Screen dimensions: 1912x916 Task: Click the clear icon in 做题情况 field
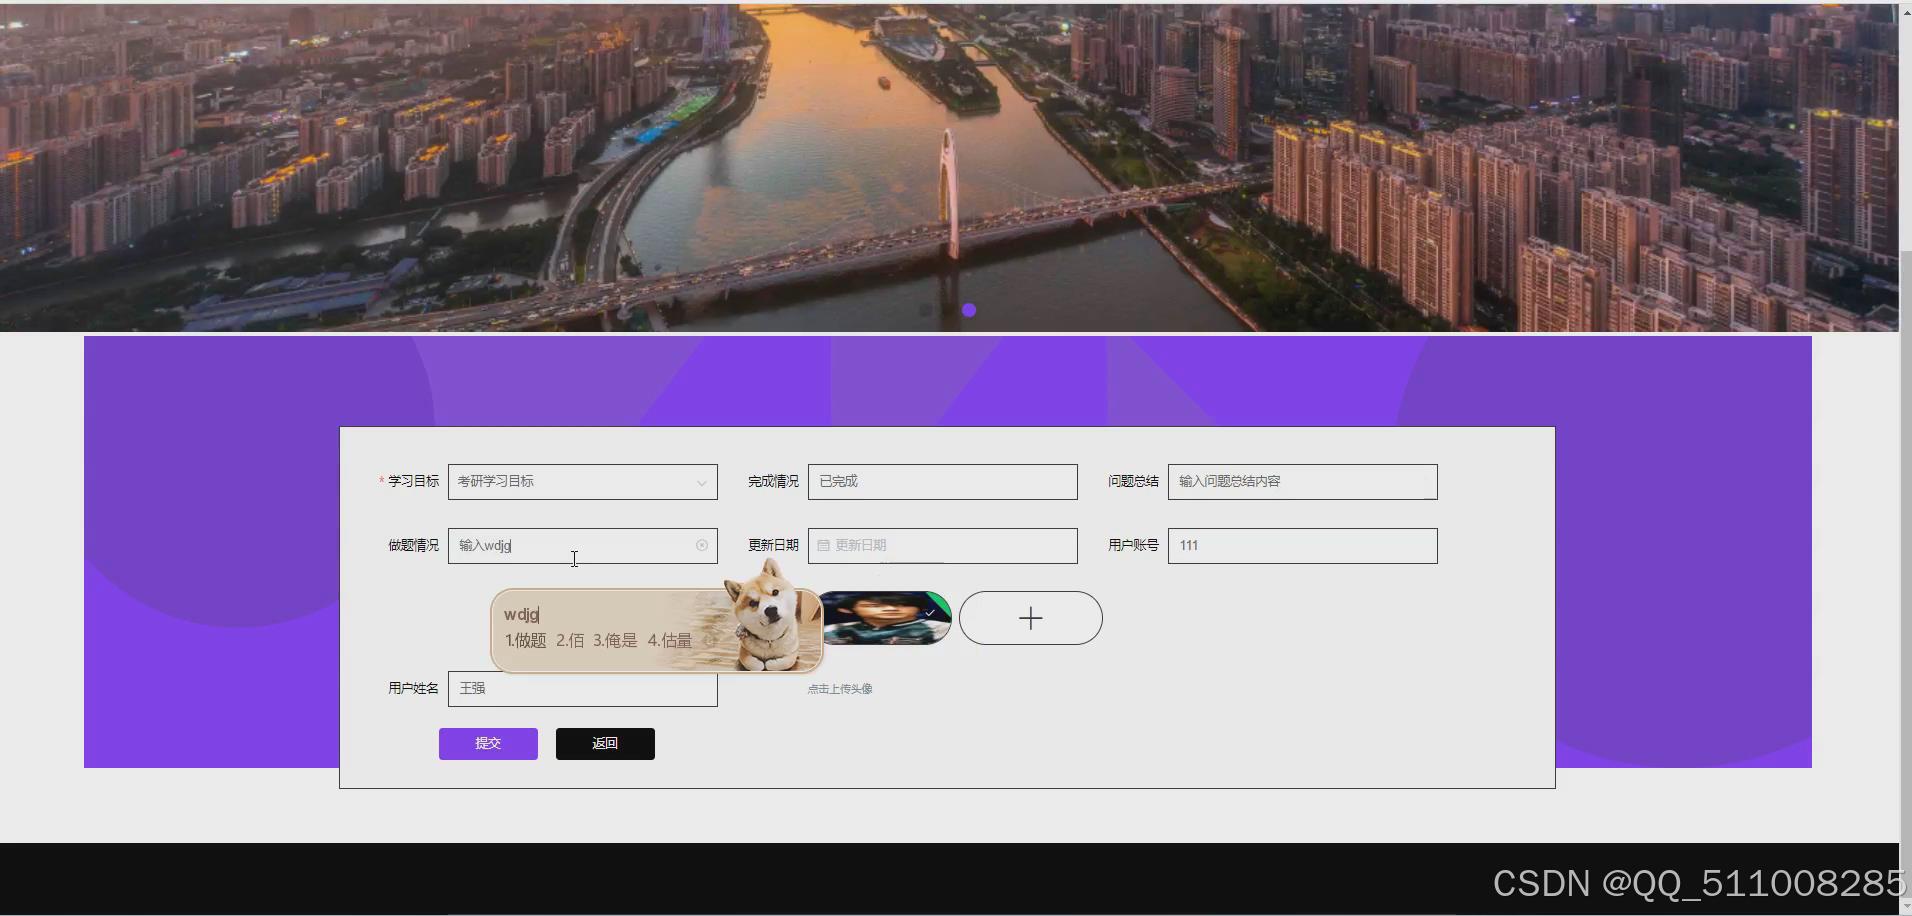tap(702, 546)
